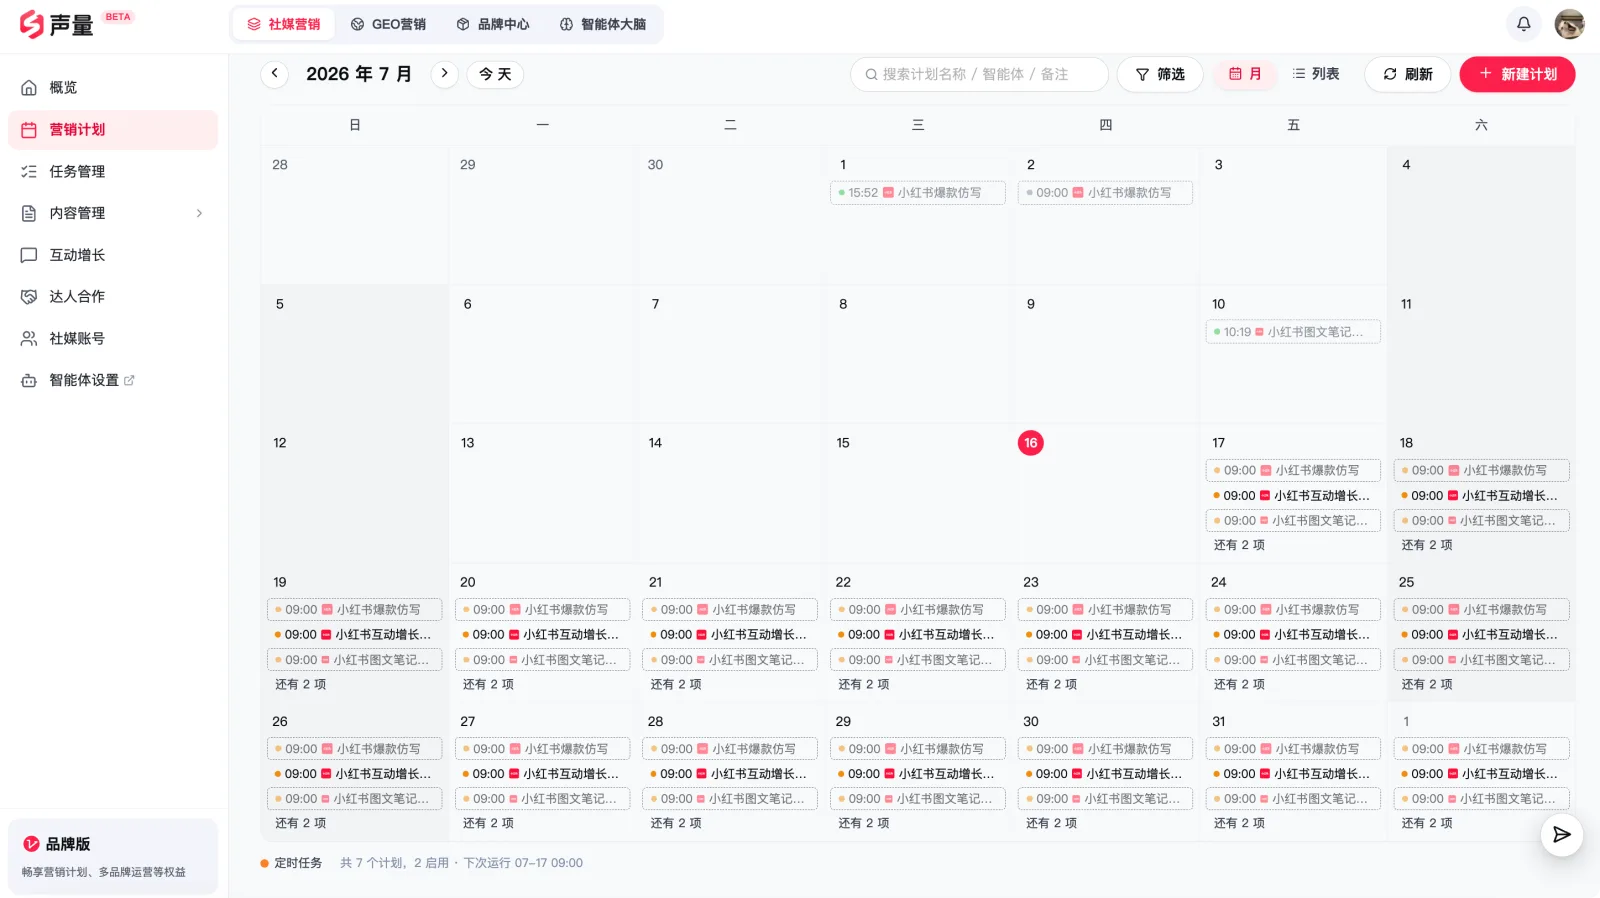Click the 定时任务 legend label
1600x898 pixels.
(298, 863)
